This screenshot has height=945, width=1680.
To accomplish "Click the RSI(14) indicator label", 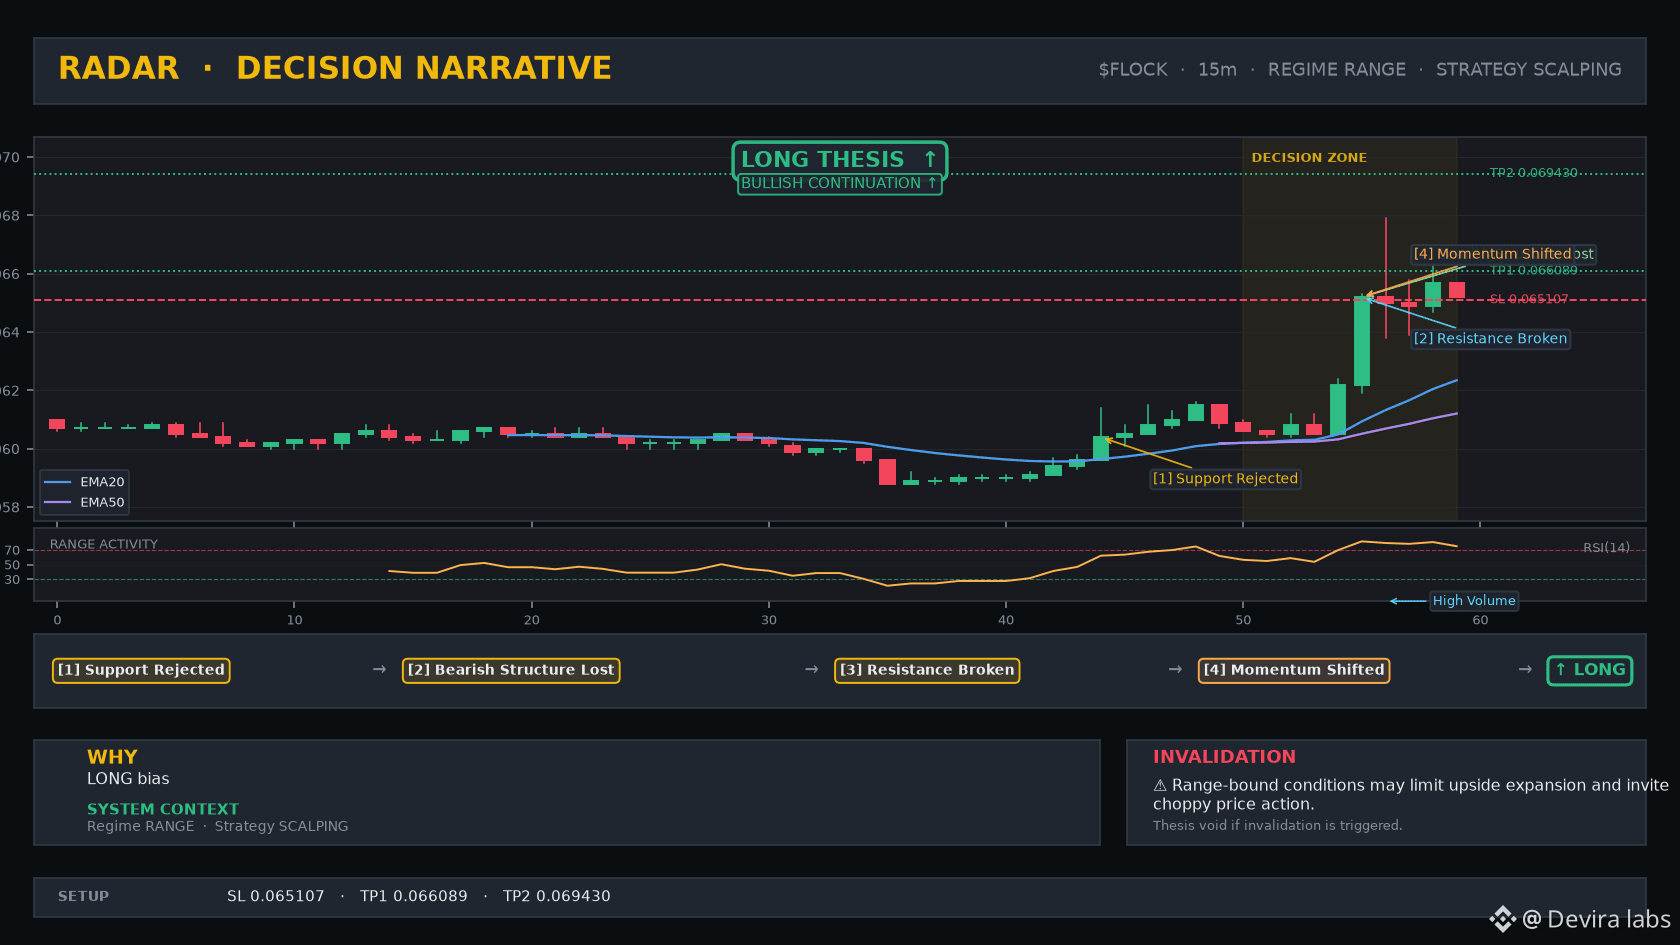I will pos(1606,548).
